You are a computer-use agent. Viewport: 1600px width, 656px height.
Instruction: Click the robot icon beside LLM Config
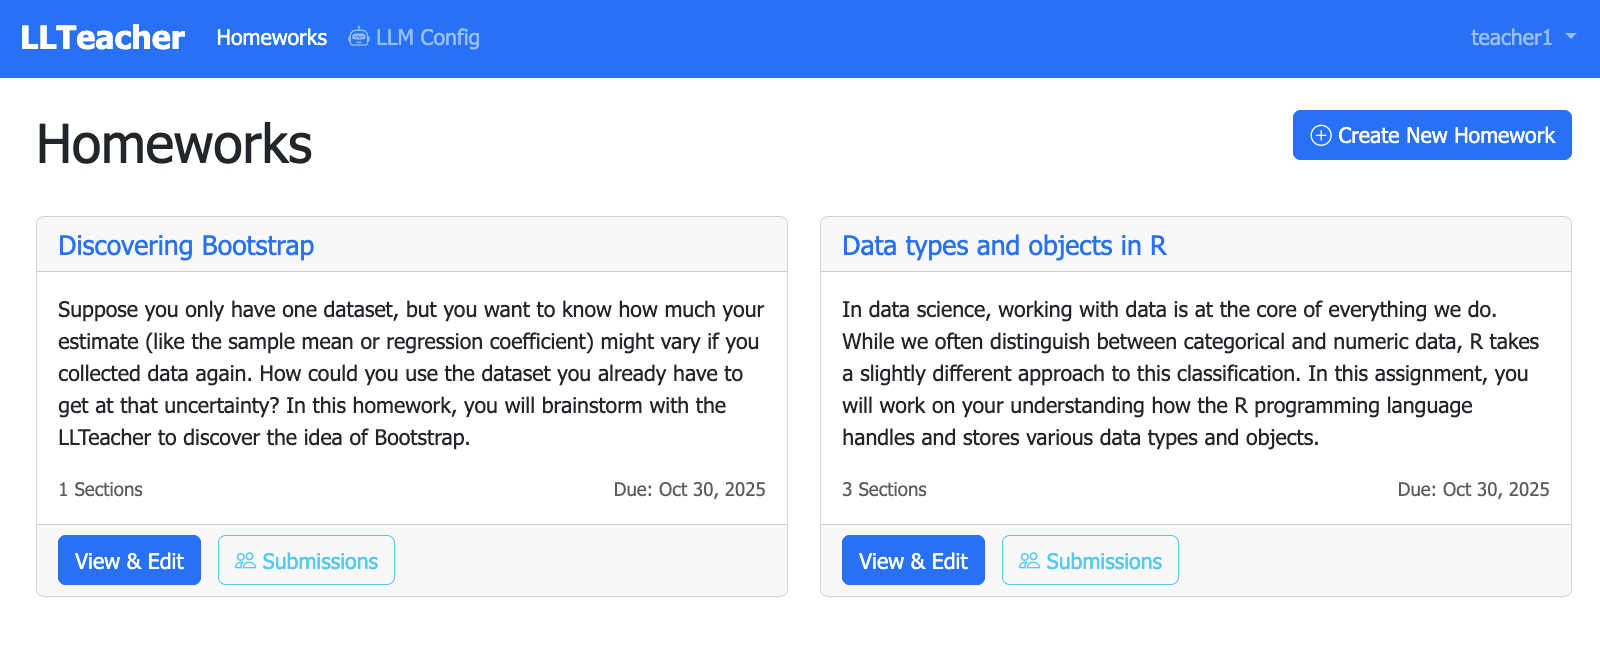pos(358,38)
